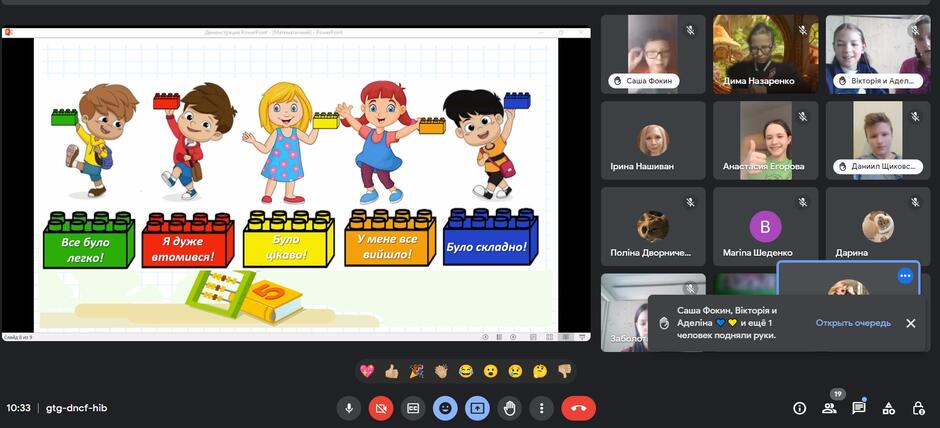Send the surprised face reaction
This screenshot has height=428, width=940.
(490, 371)
